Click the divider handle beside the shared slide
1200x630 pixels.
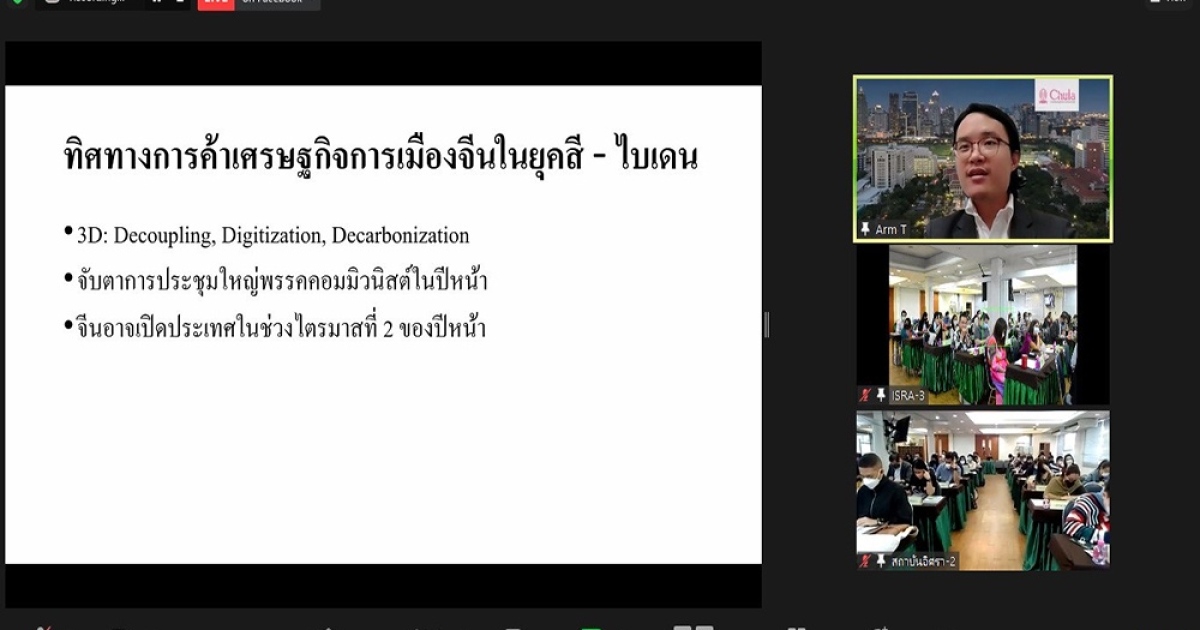(x=767, y=325)
